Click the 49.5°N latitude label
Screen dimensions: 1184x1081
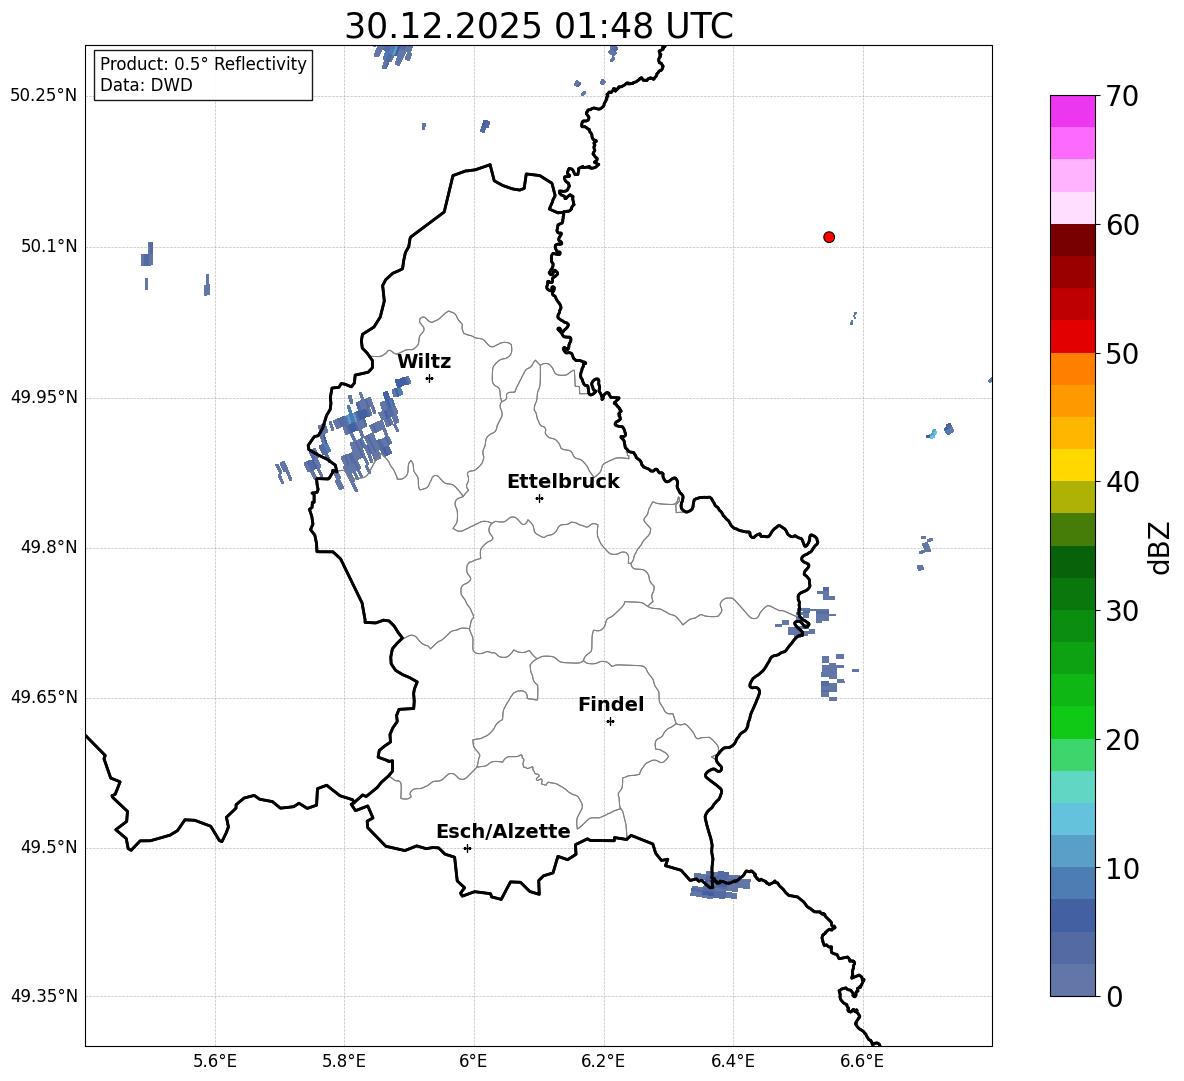click(49, 847)
